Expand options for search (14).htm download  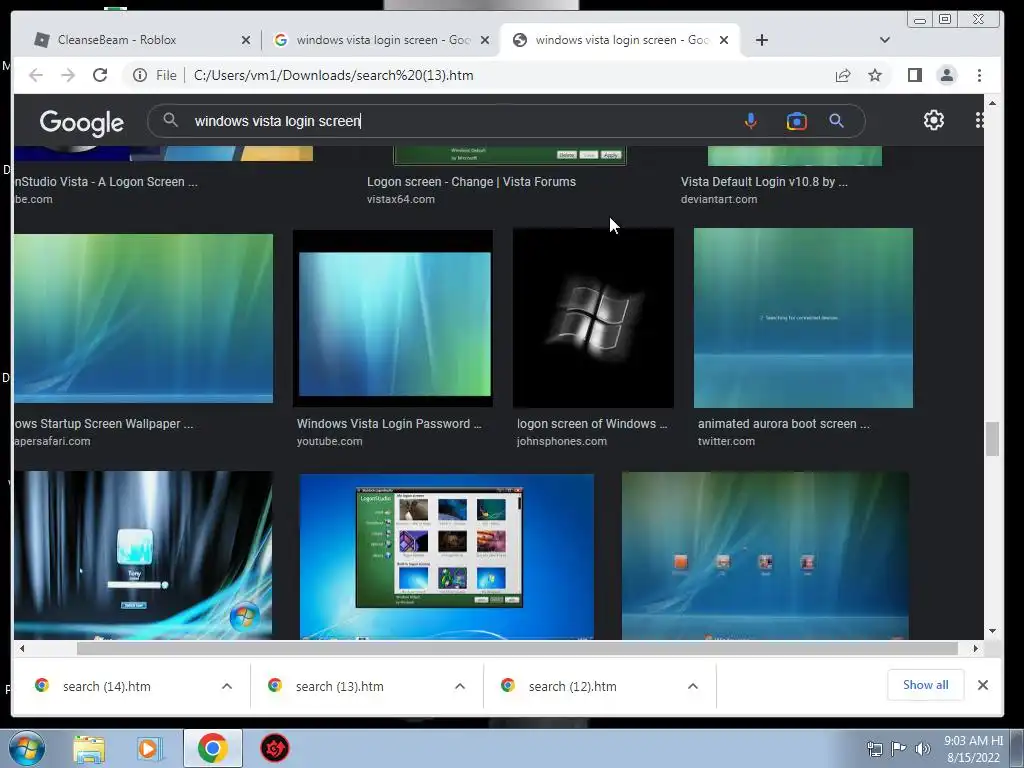[x=227, y=686]
